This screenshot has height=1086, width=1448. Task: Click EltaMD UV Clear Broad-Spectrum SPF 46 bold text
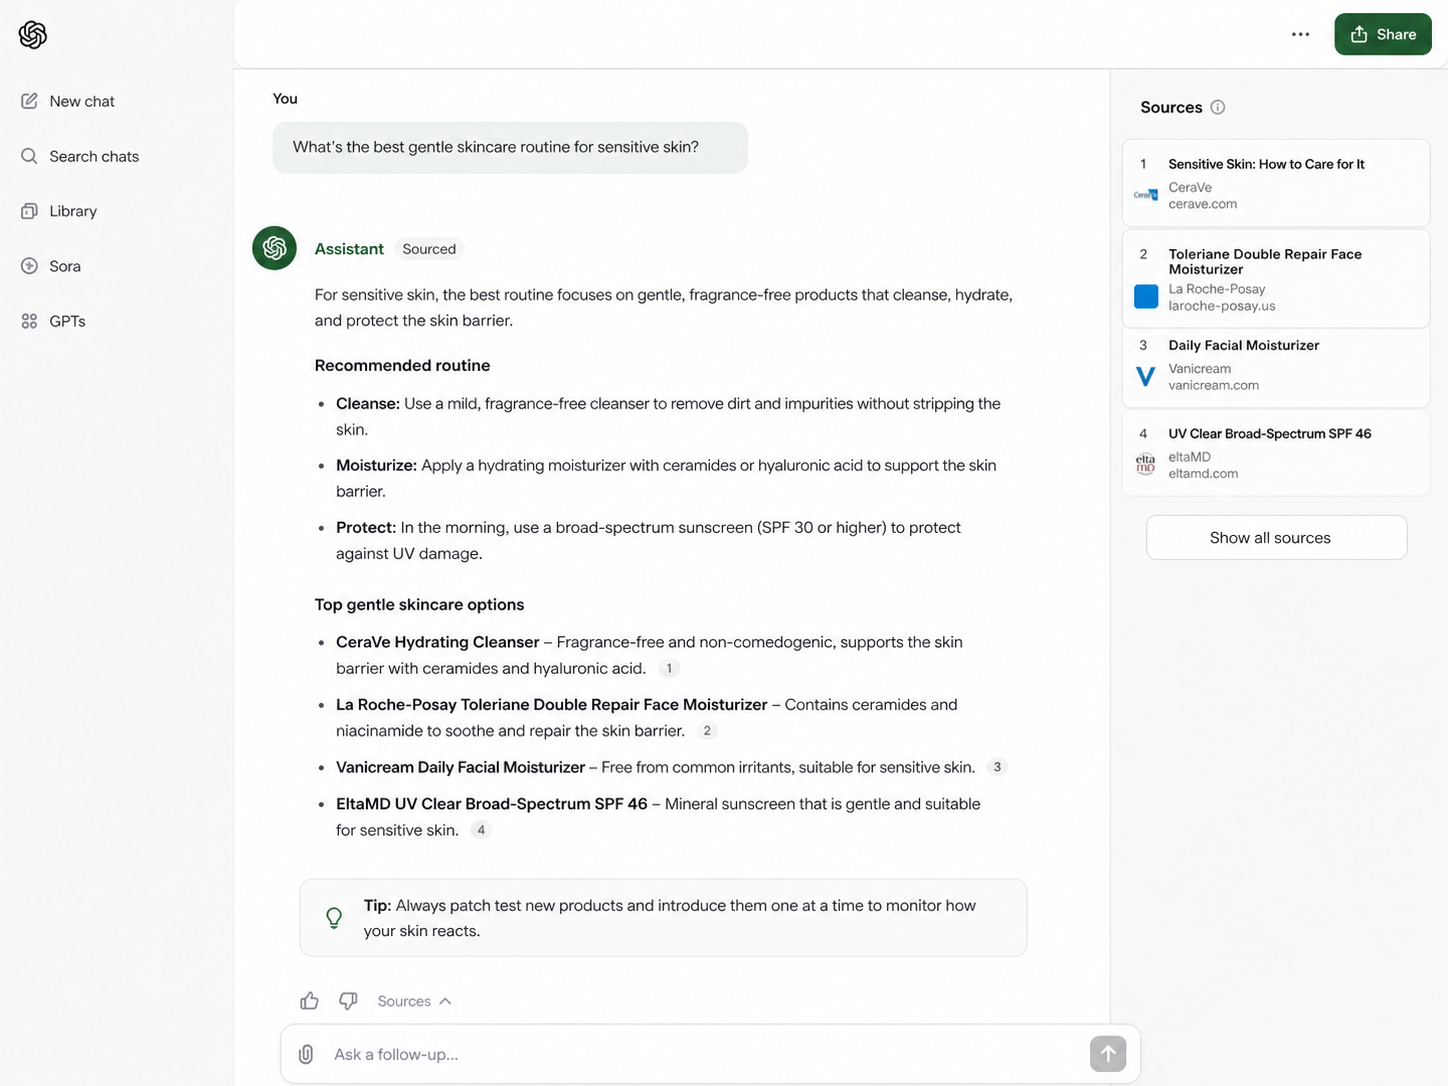pos(492,804)
